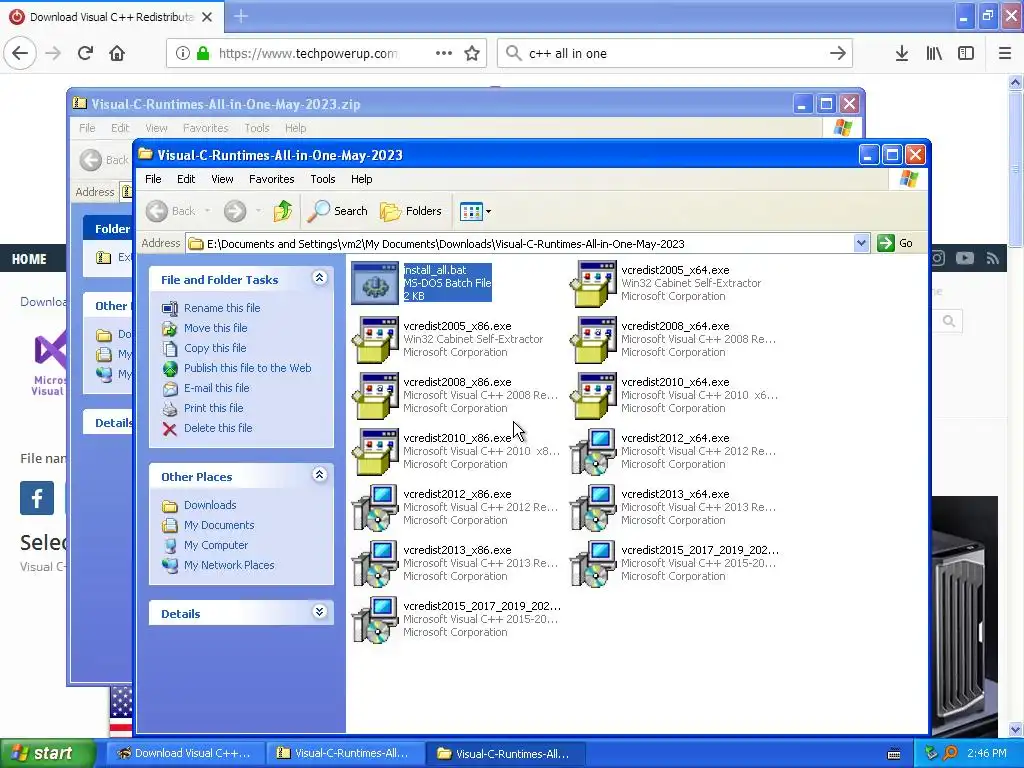Click Firefox reload page button
This screenshot has height=768, width=1024.
(x=86, y=53)
